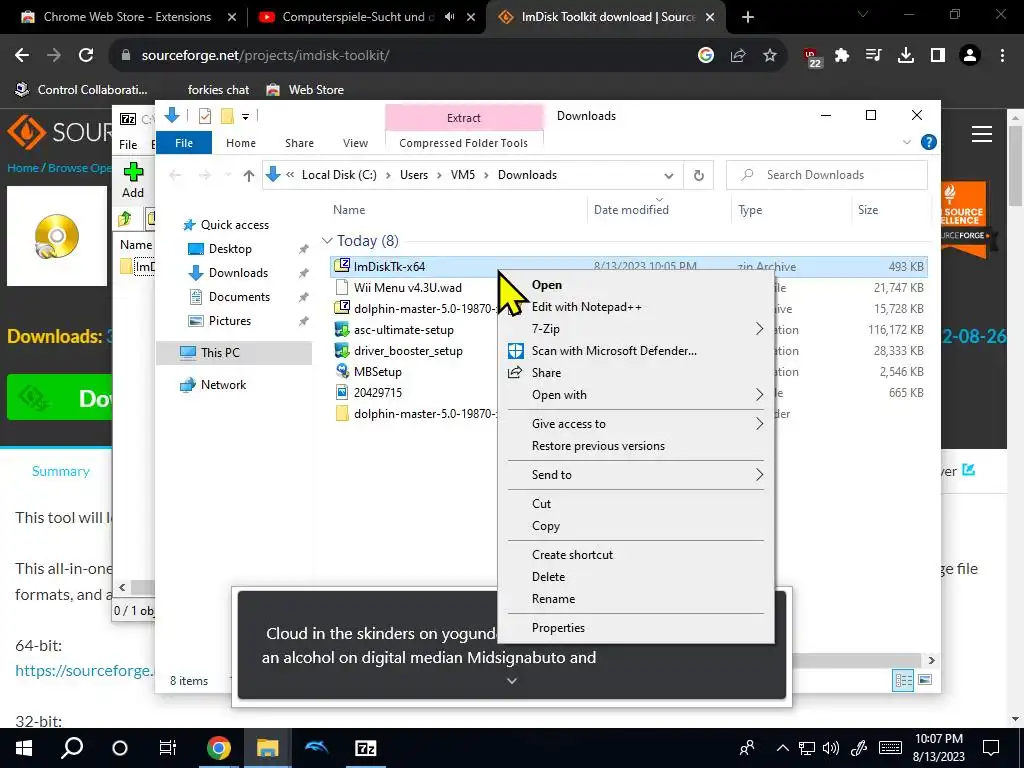1024x768 pixels.
Task: Click the 7-Zip Add plus icon
Action: pyautogui.click(x=133, y=172)
